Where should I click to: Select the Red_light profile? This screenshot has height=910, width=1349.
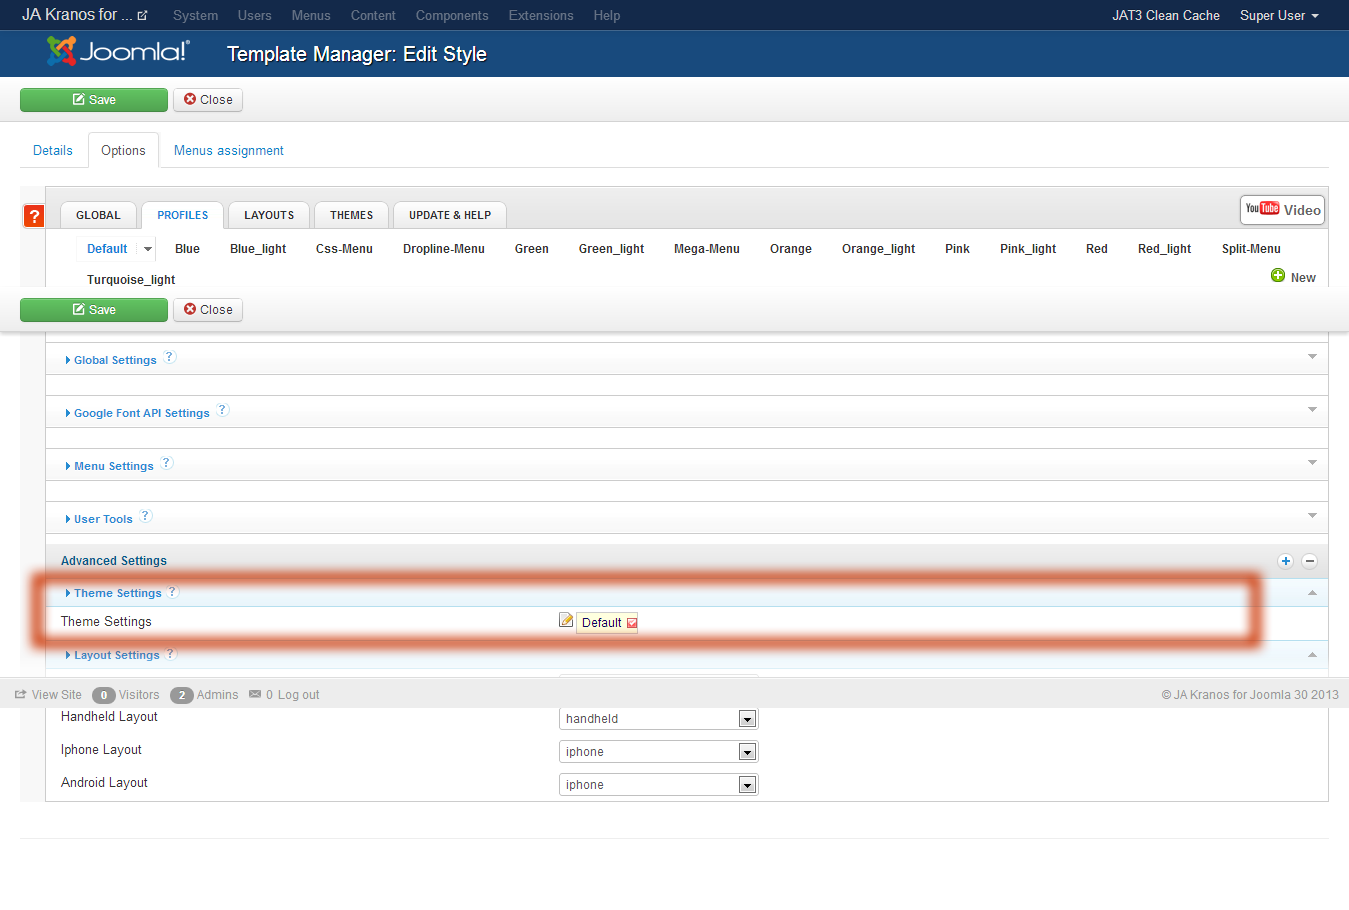click(x=1164, y=249)
